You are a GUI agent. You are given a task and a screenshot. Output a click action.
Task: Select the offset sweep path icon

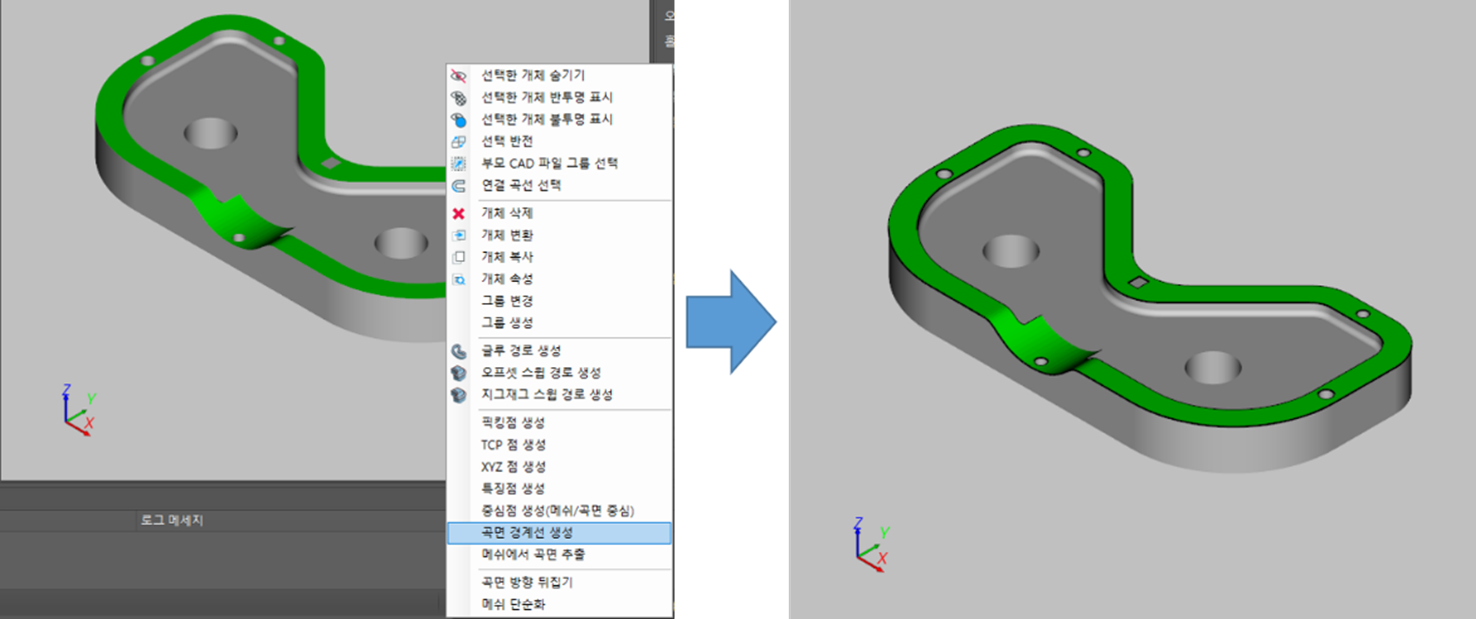(457, 372)
